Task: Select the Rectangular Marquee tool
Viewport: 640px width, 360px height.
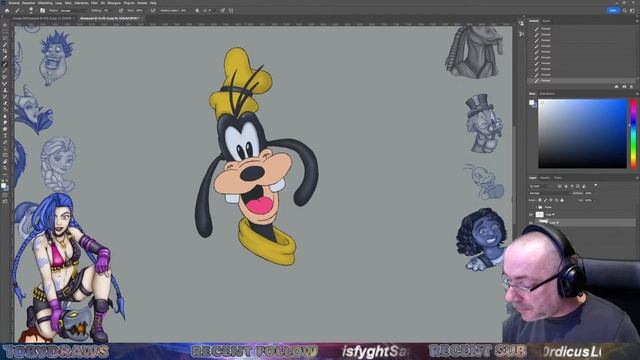Action: coord(5,32)
